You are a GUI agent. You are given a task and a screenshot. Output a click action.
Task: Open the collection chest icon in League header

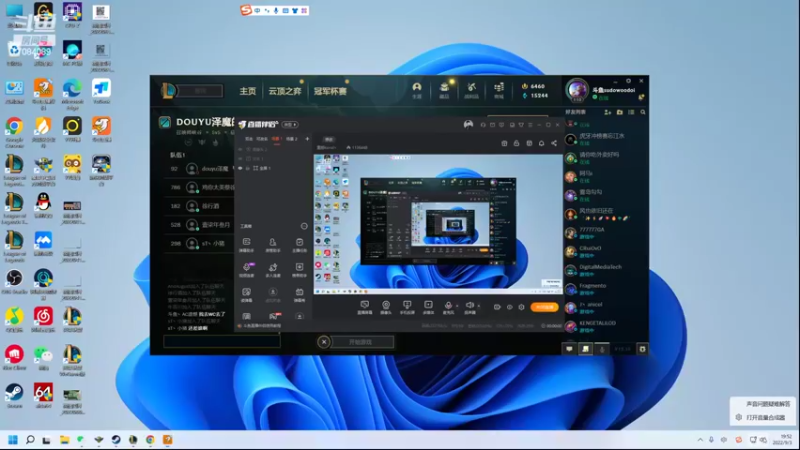(x=444, y=90)
